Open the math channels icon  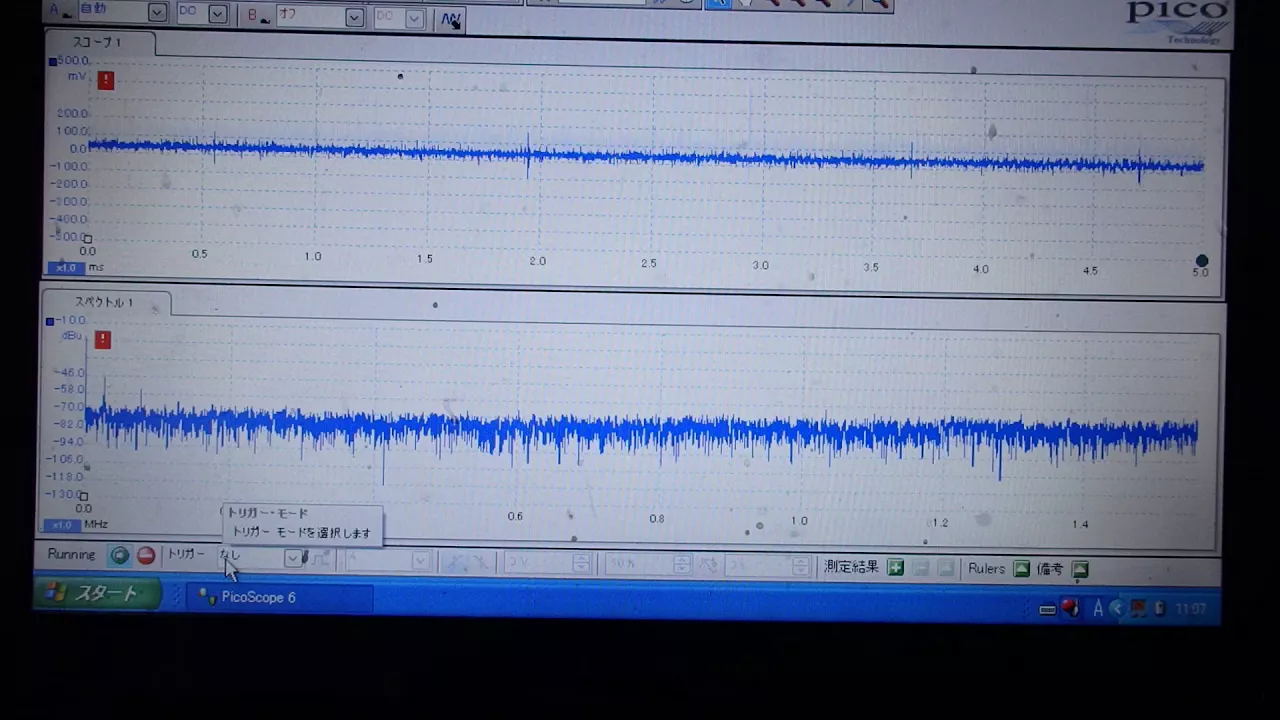pos(451,19)
